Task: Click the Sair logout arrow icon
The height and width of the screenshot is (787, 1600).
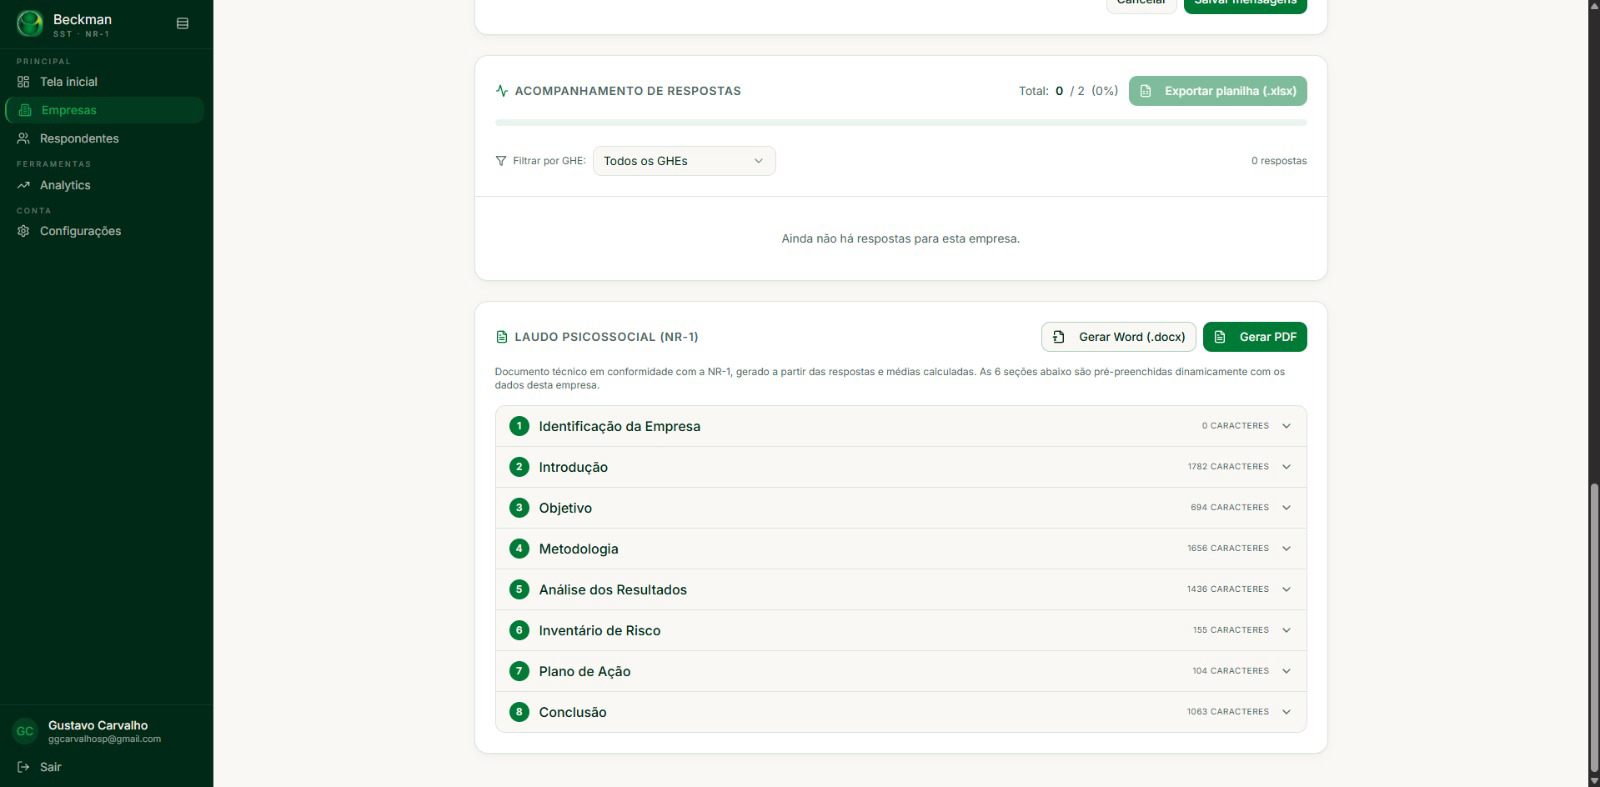Action: coord(23,767)
